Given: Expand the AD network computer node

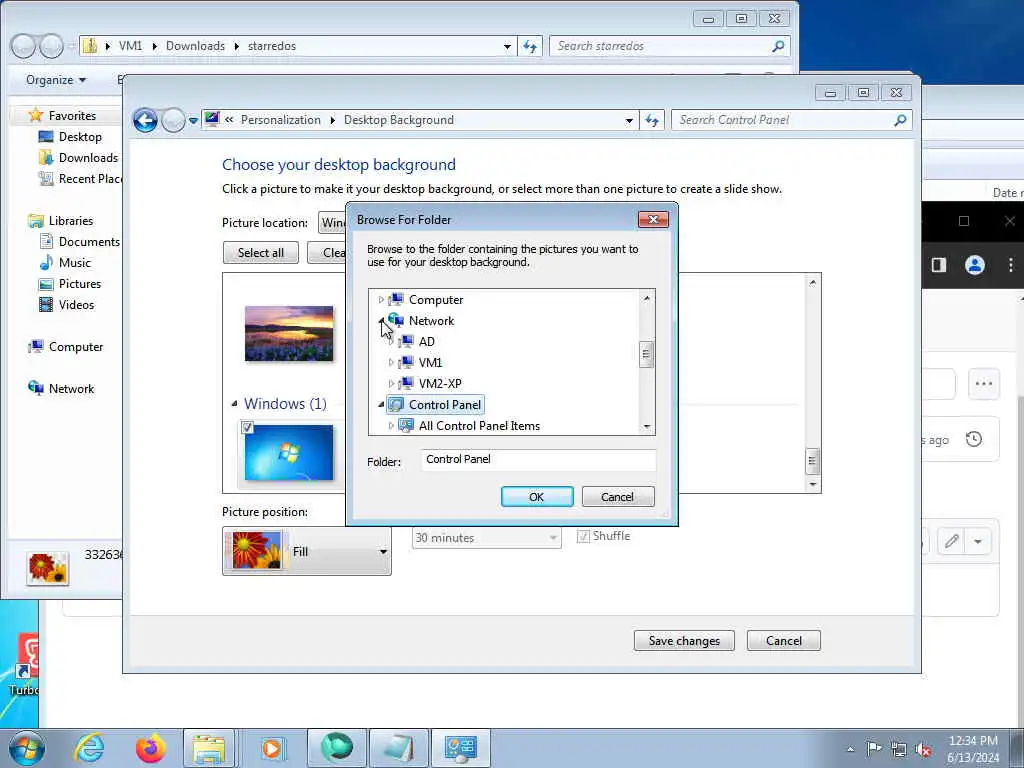Looking at the screenshot, I should [x=391, y=342].
